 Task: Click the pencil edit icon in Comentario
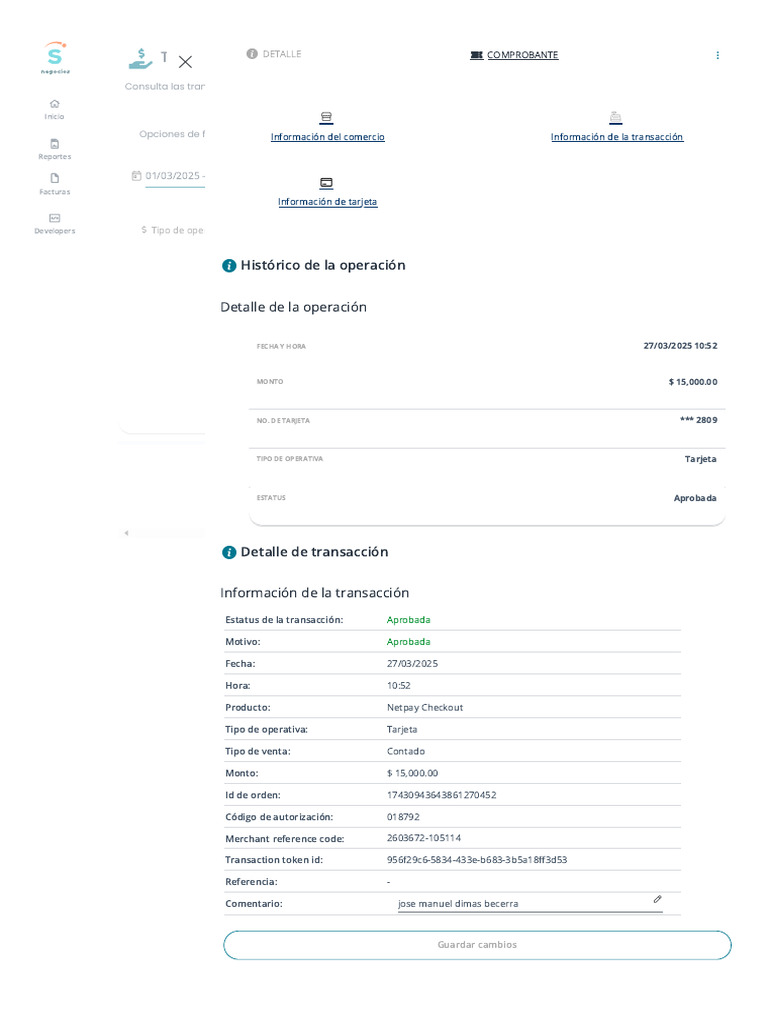pos(658,899)
